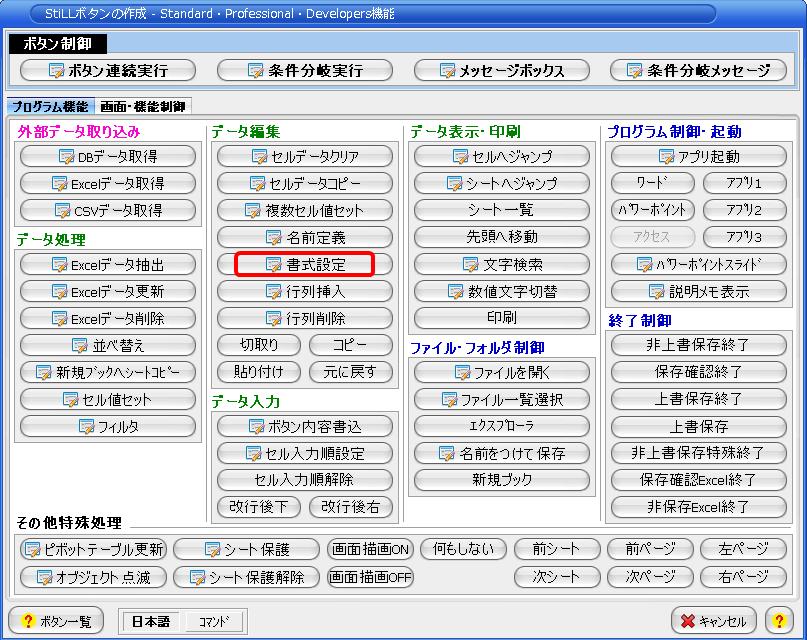This screenshot has width=807, height=640.
Task: Select the セル値セット button
Action: coord(108,399)
